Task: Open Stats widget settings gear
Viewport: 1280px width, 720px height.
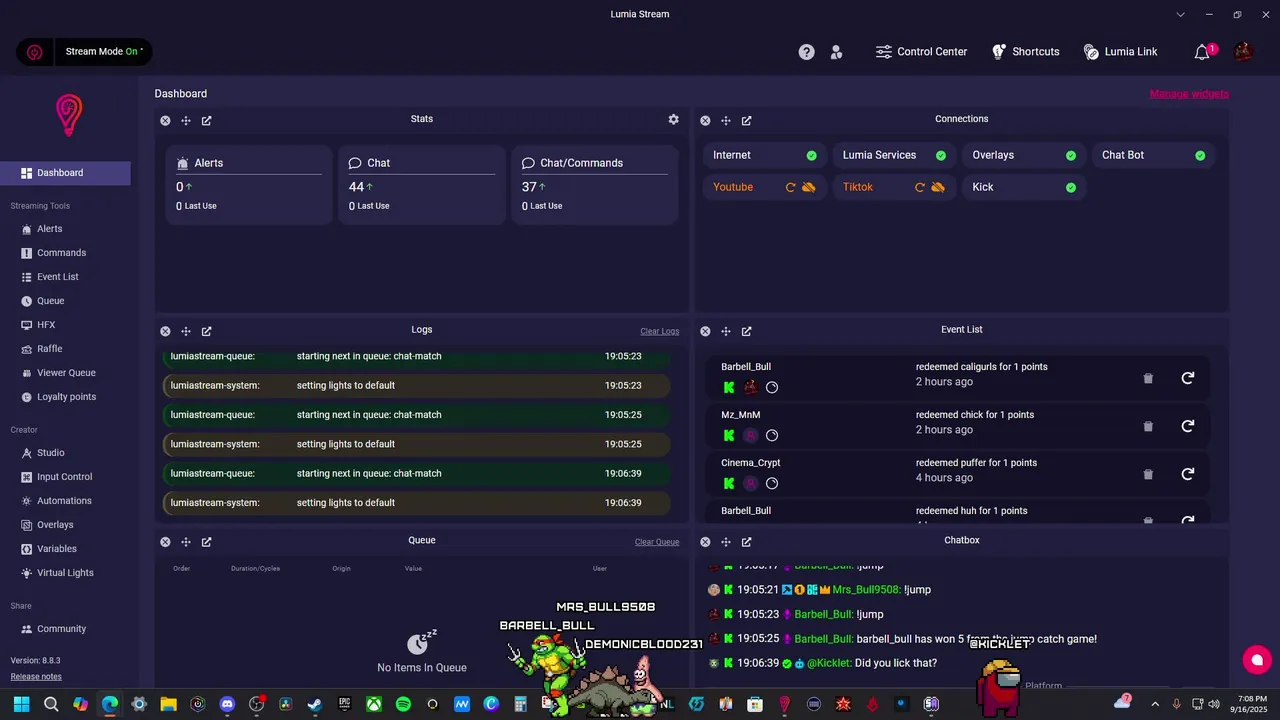Action: (x=674, y=119)
